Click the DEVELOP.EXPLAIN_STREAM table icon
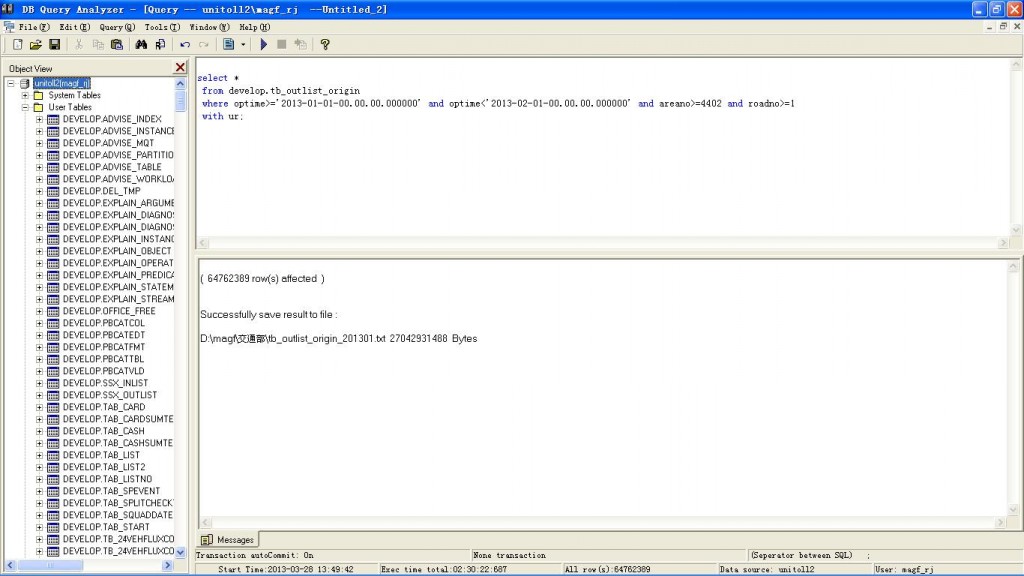The height and width of the screenshot is (576, 1024). click(x=53, y=299)
